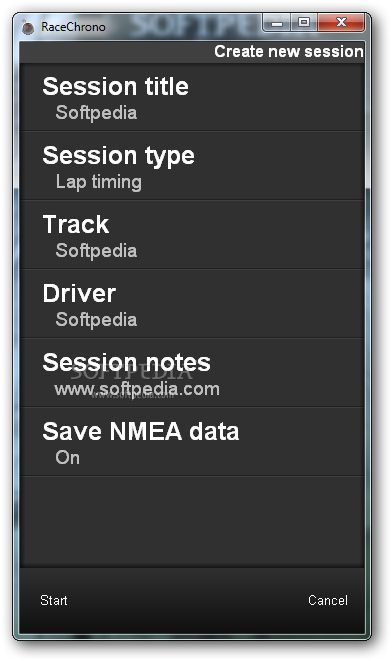Edit the Session notes entry
Image resolution: width=392 pixels, height=661 pixels.
coord(192,373)
